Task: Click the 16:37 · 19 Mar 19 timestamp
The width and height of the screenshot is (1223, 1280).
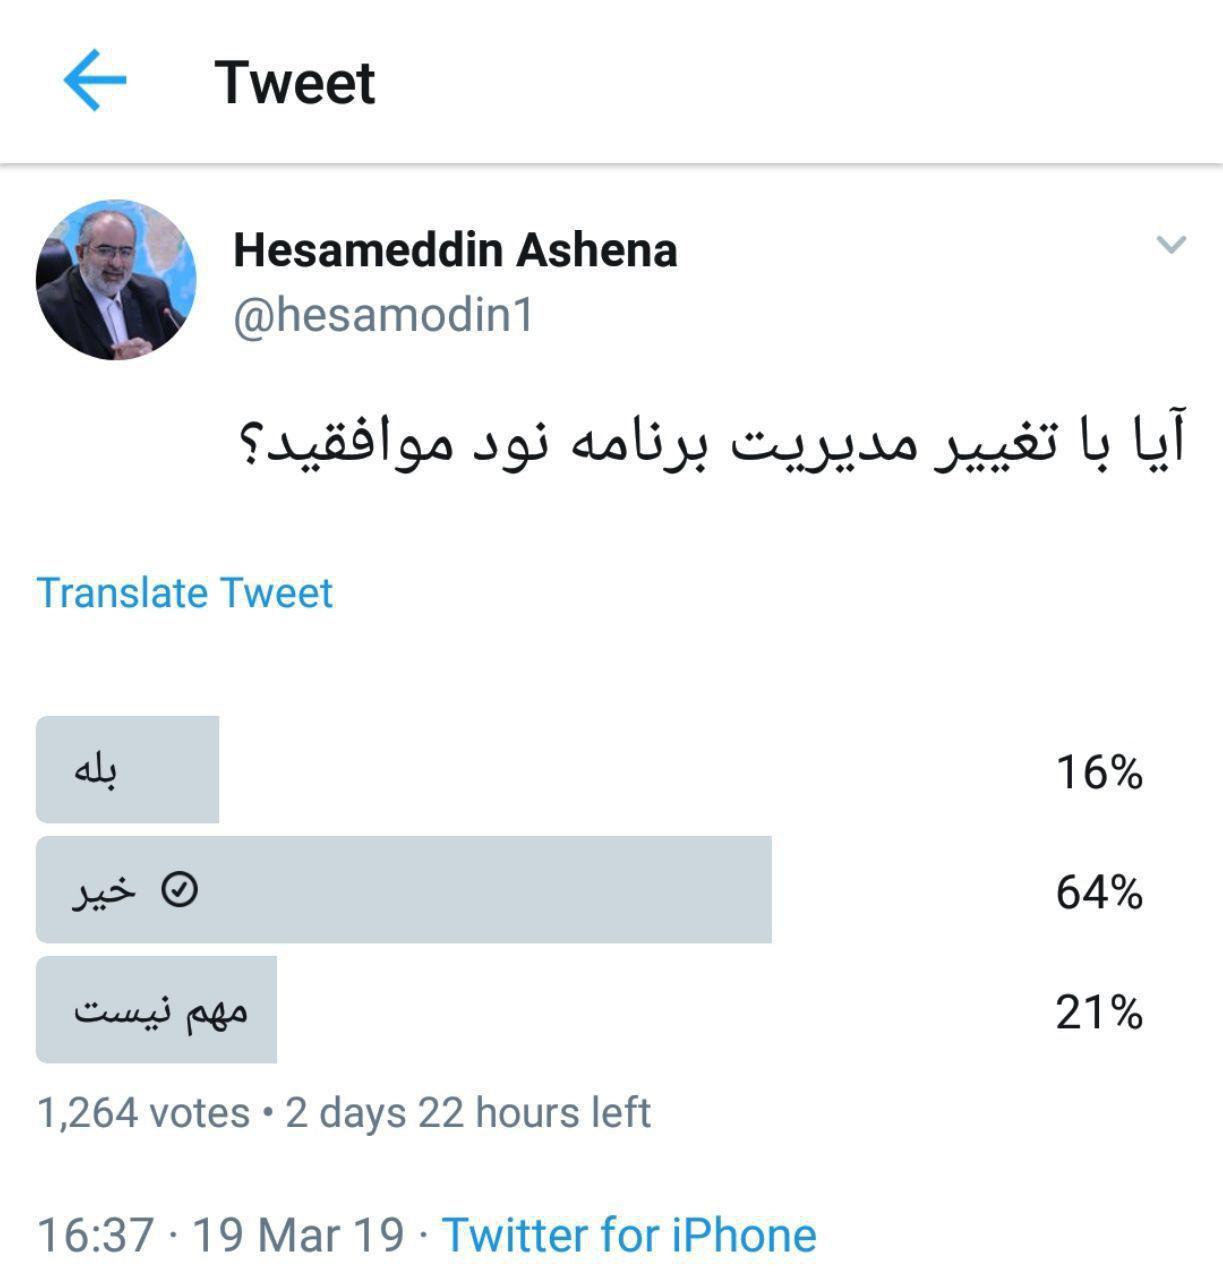Action: [221, 1235]
